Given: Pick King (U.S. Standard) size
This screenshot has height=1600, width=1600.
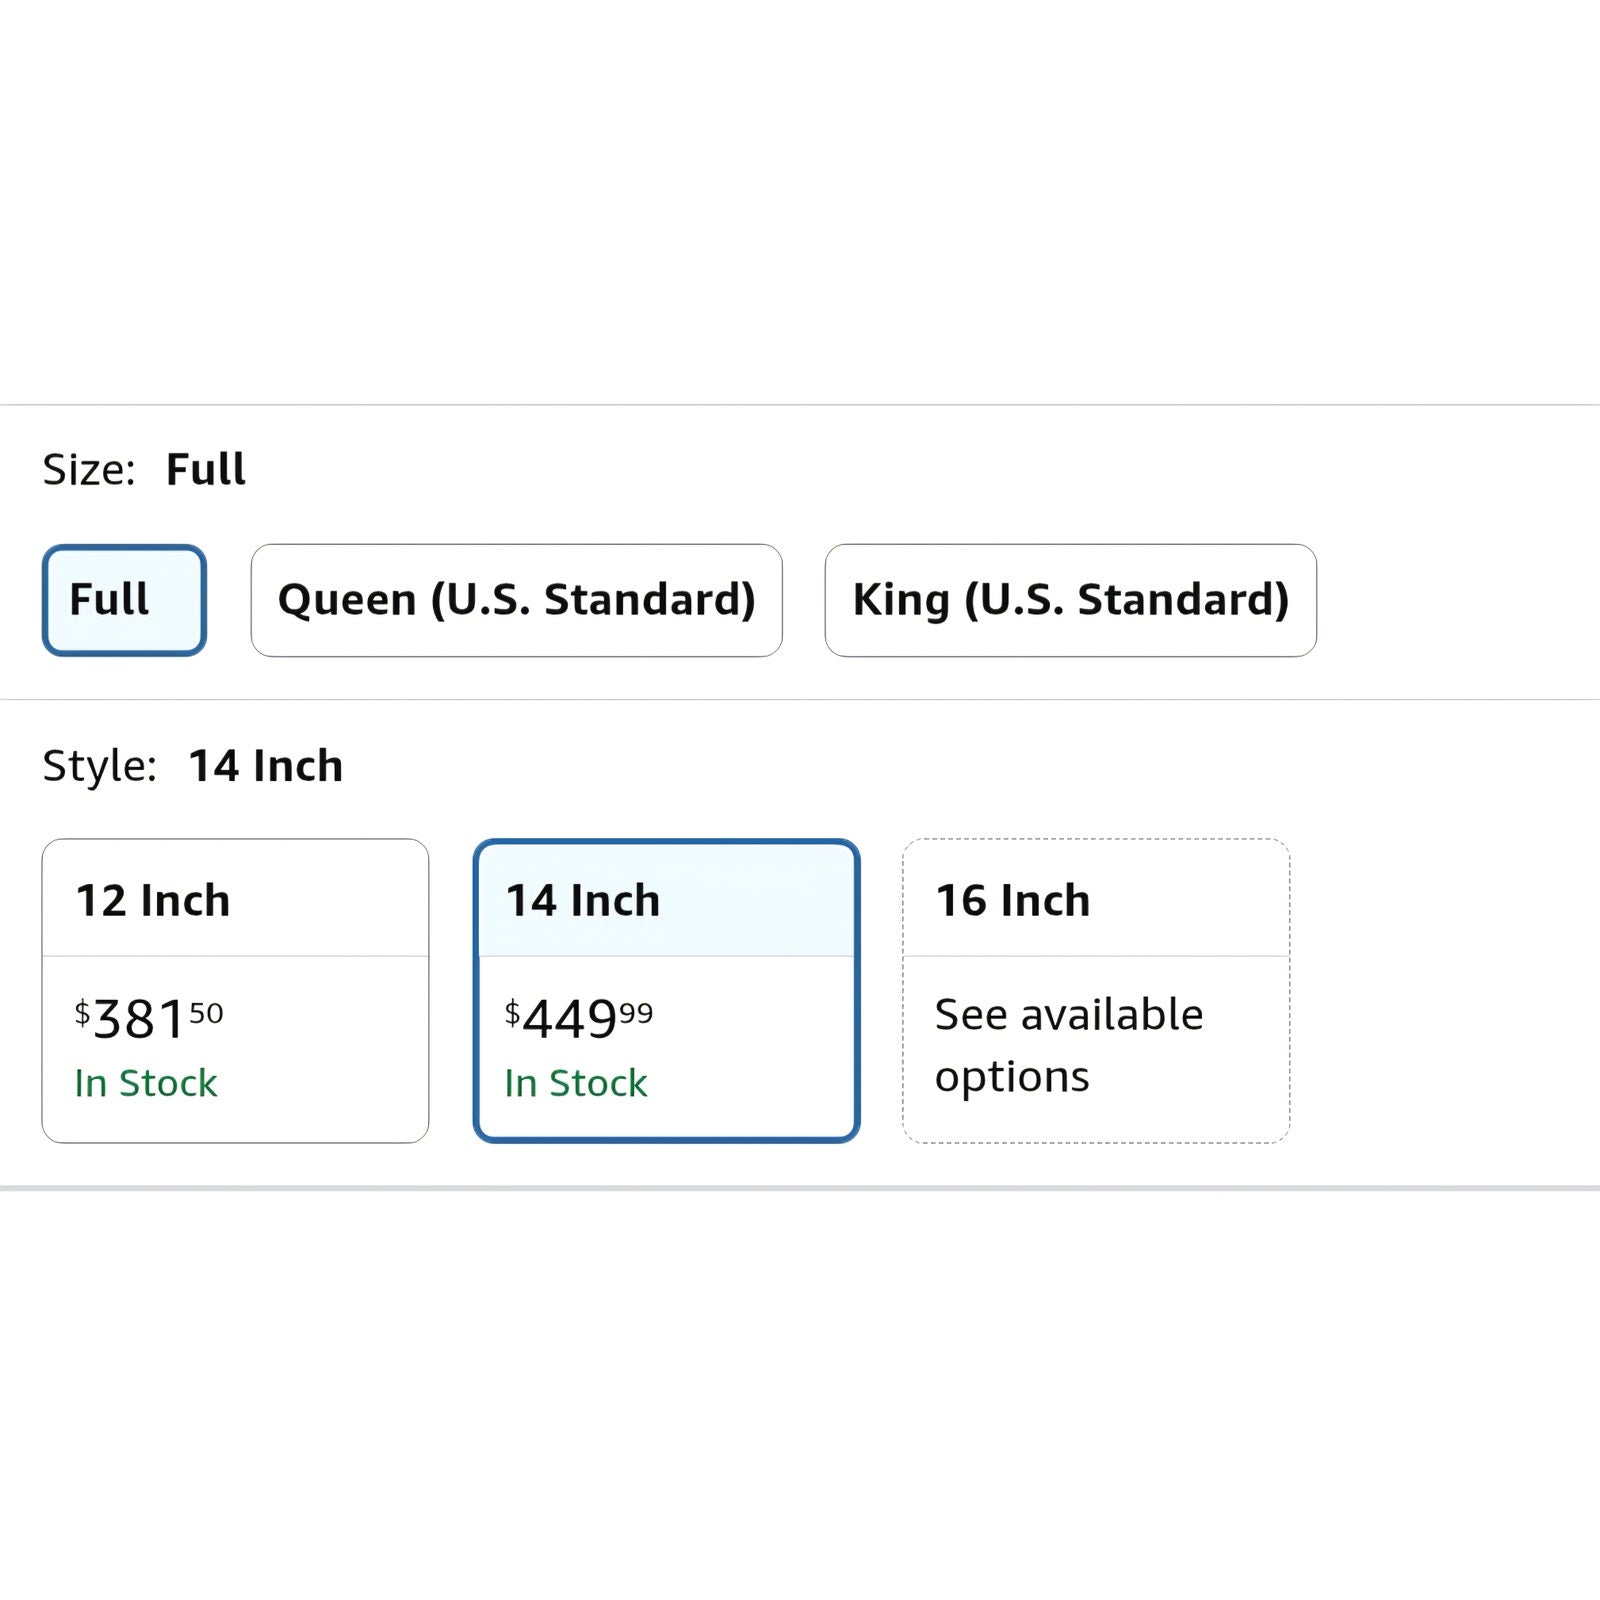Looking at the screenshot, I should coord(1070,600).
